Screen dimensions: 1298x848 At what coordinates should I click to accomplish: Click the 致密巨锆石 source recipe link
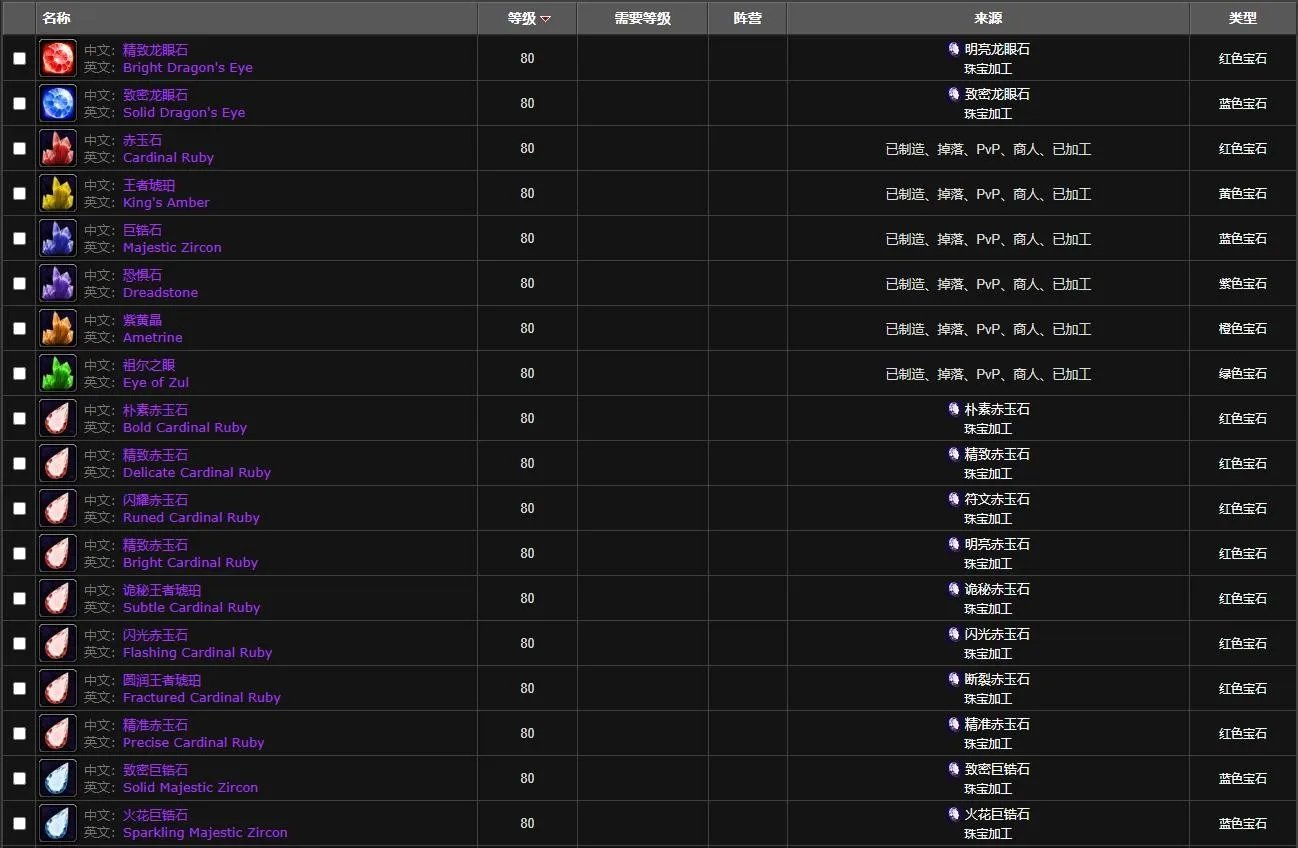[x=996, y=769]
